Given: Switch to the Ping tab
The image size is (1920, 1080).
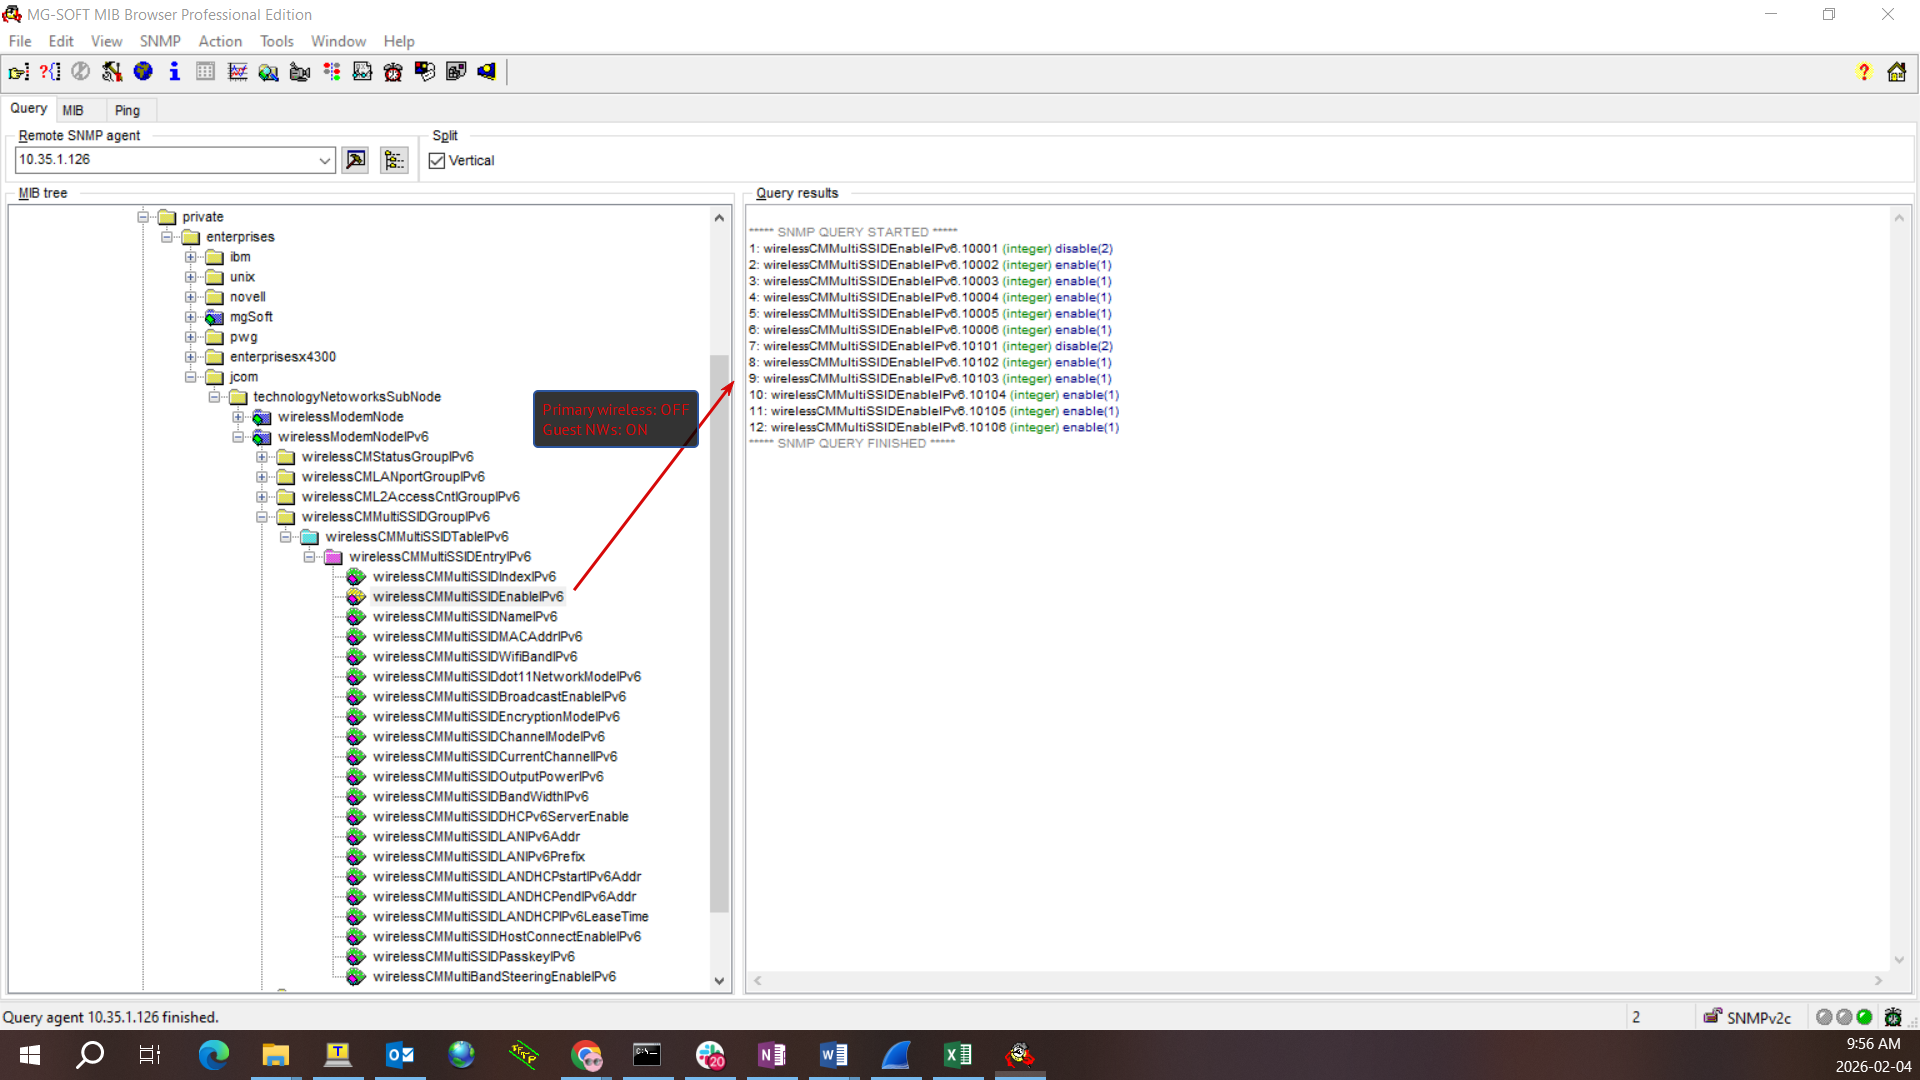Looking at the screenshot, I should (x=127, y=110).
